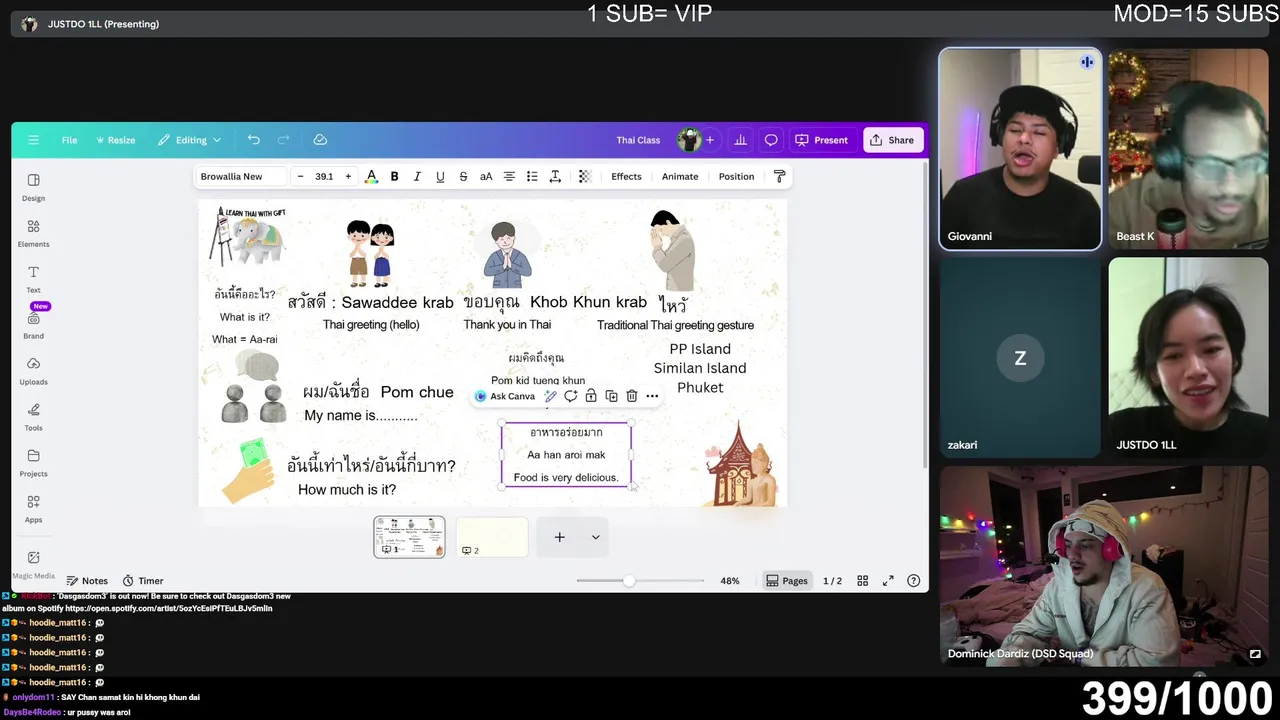This screenshot has height=720, width=1280.
Task: Increase font size with the plus
Action: 348,176
